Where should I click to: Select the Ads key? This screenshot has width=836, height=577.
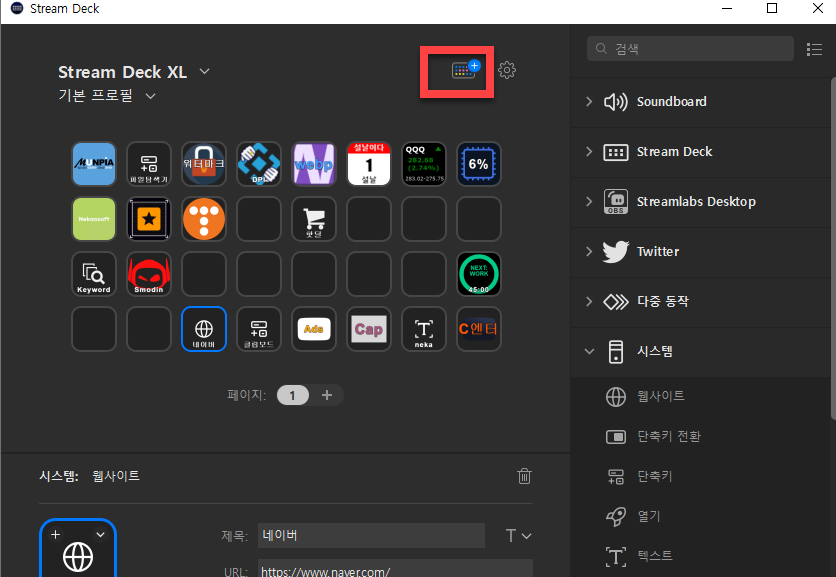314,329
